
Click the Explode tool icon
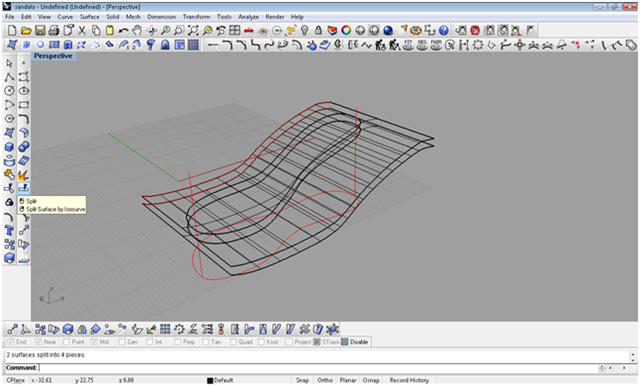[24, 175]
